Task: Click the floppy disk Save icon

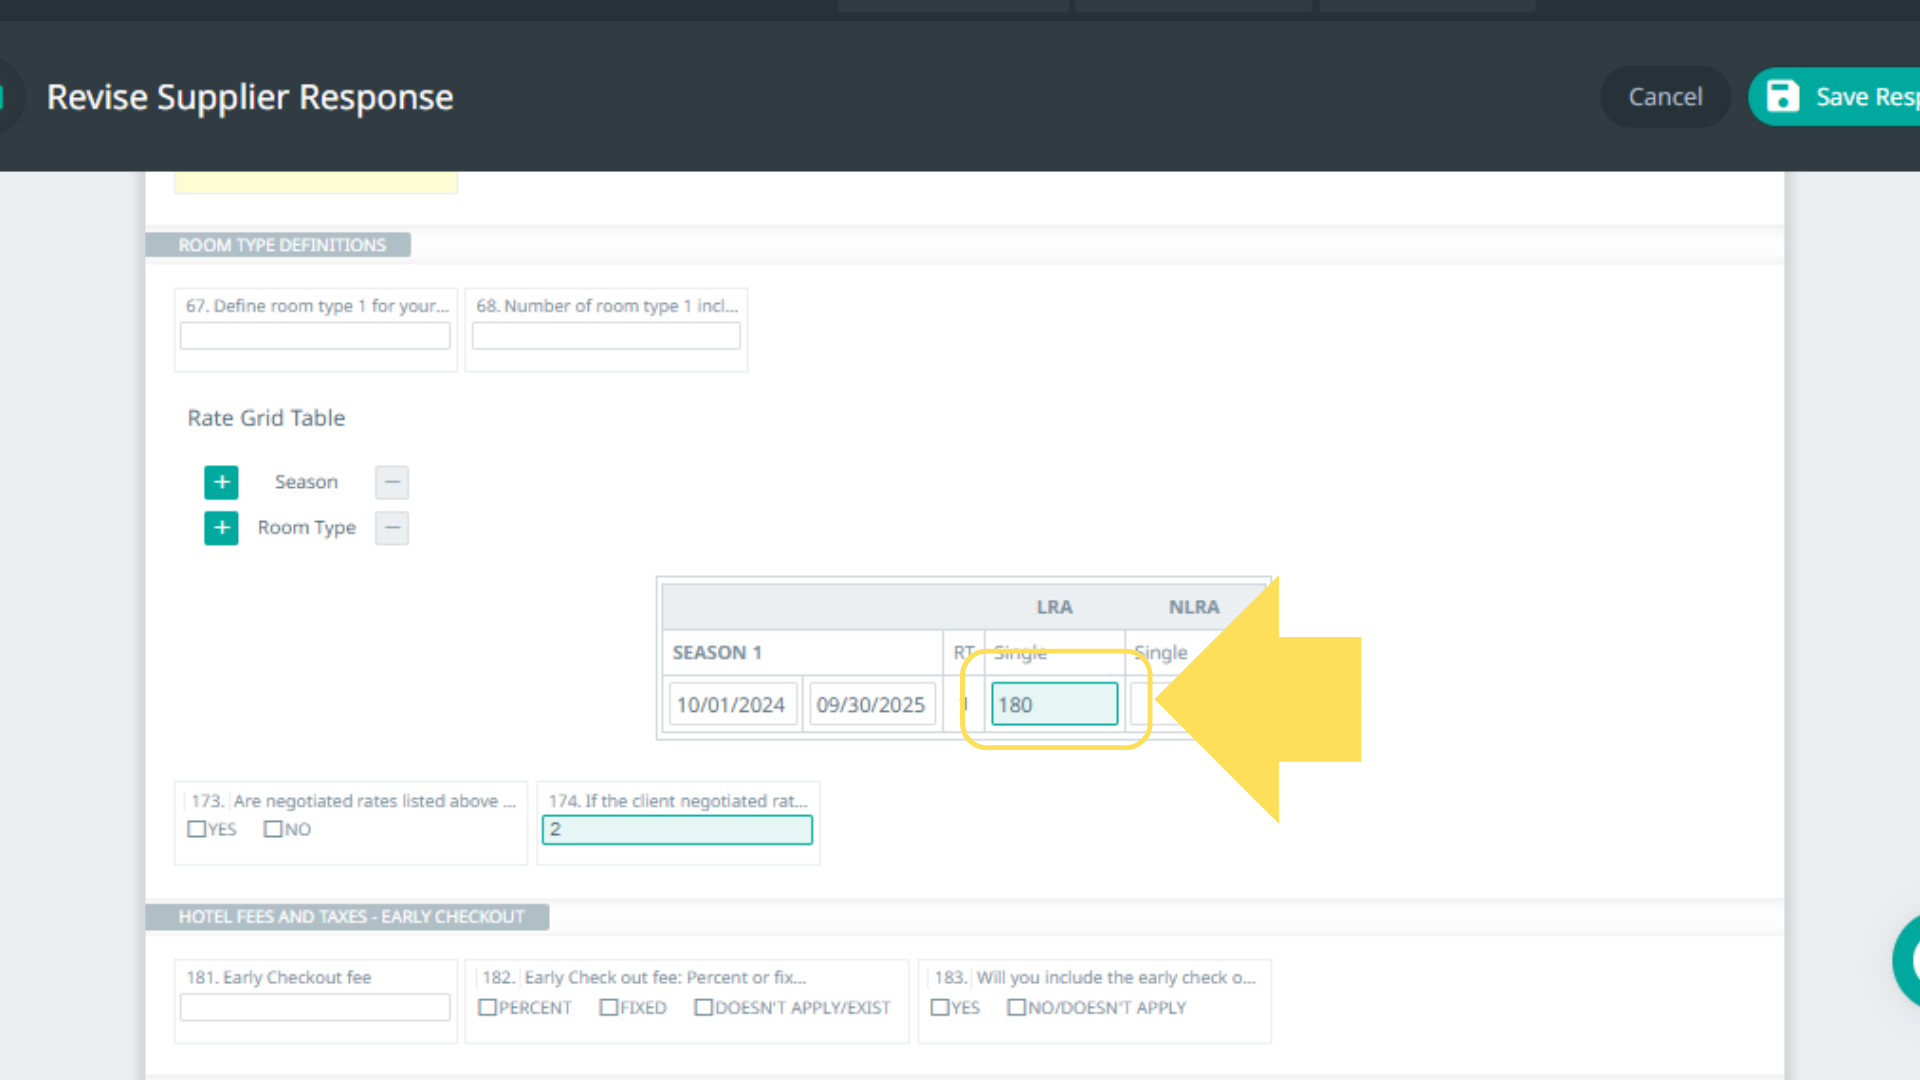Action: (1783, 97)
